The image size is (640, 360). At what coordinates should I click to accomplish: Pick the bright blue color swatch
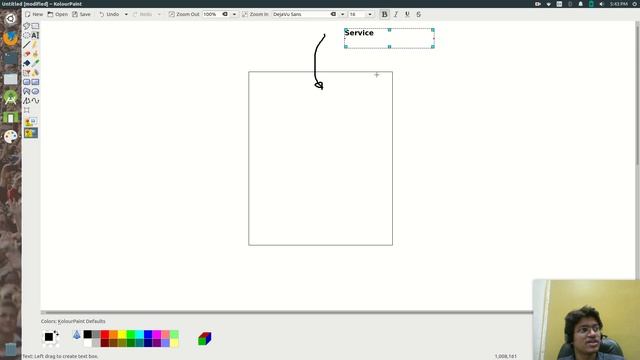148,335
